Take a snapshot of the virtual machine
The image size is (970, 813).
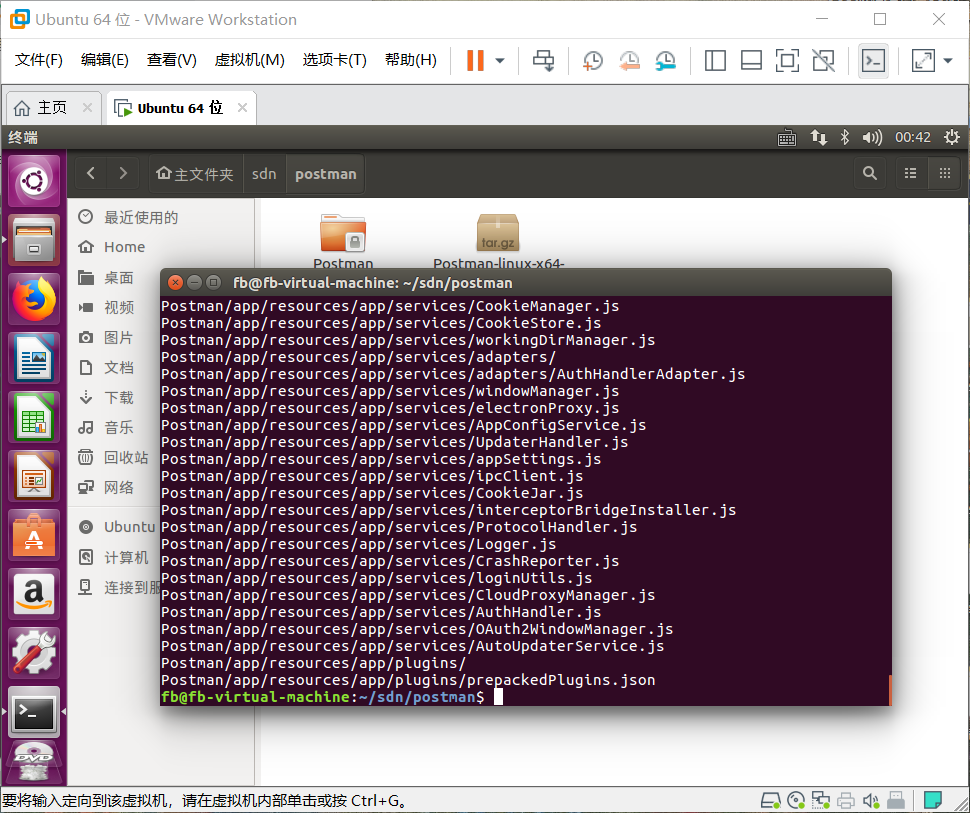tap(593, 61)
